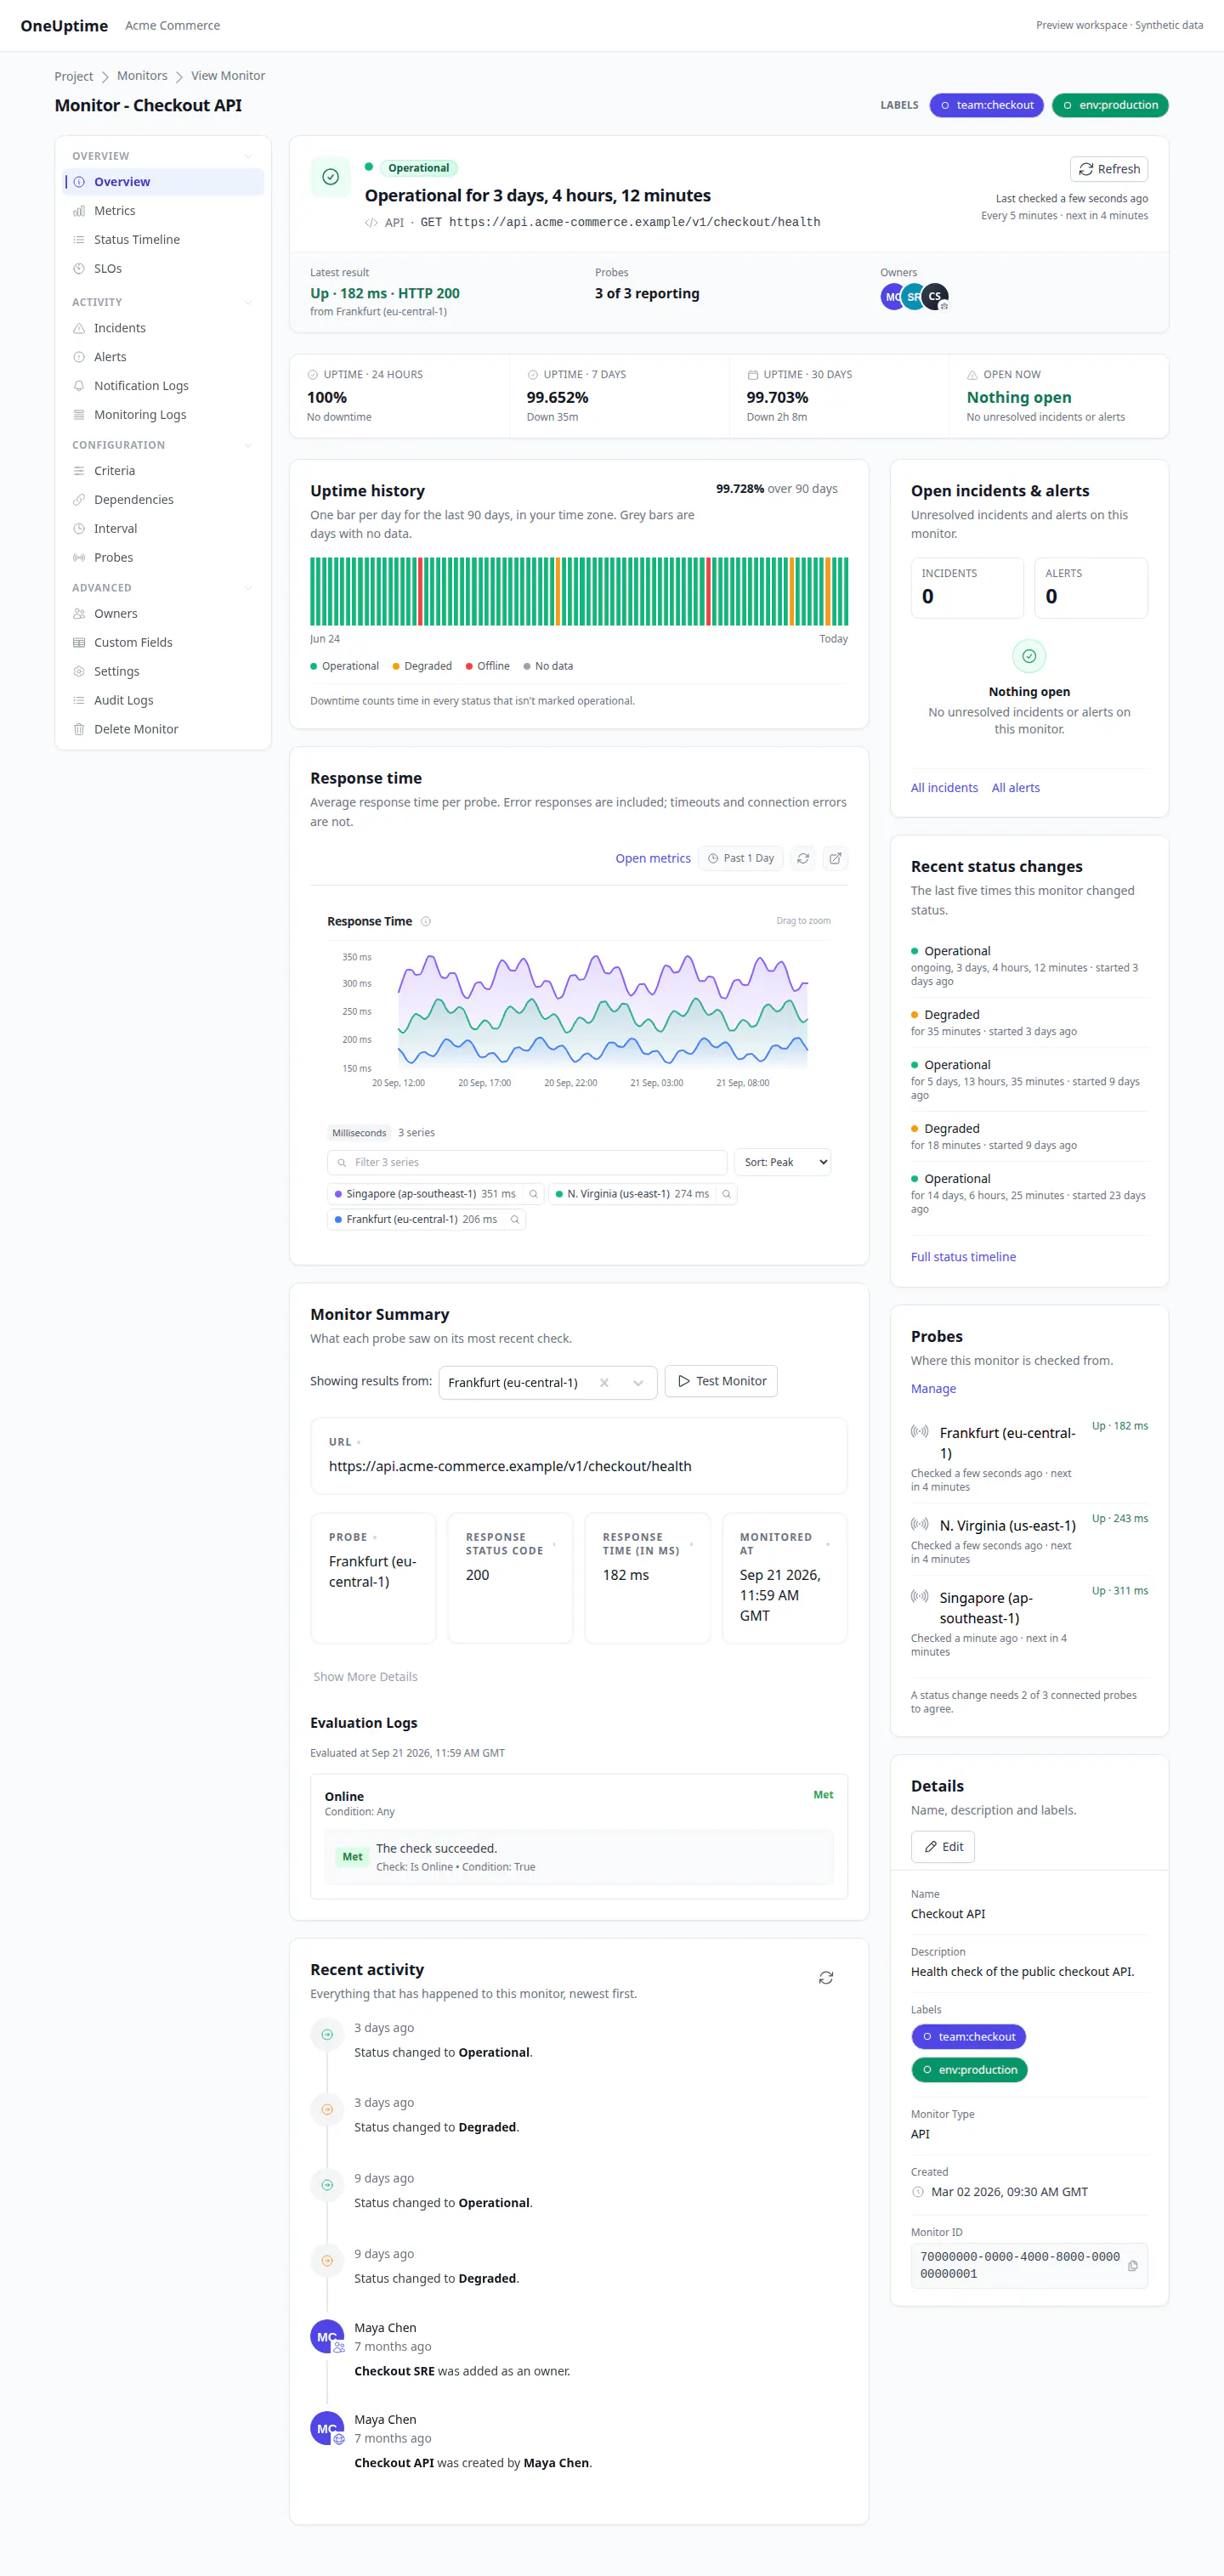Click info icon beside Response Time title
Screen dimensions: 1224x2576
coord(426,921)
